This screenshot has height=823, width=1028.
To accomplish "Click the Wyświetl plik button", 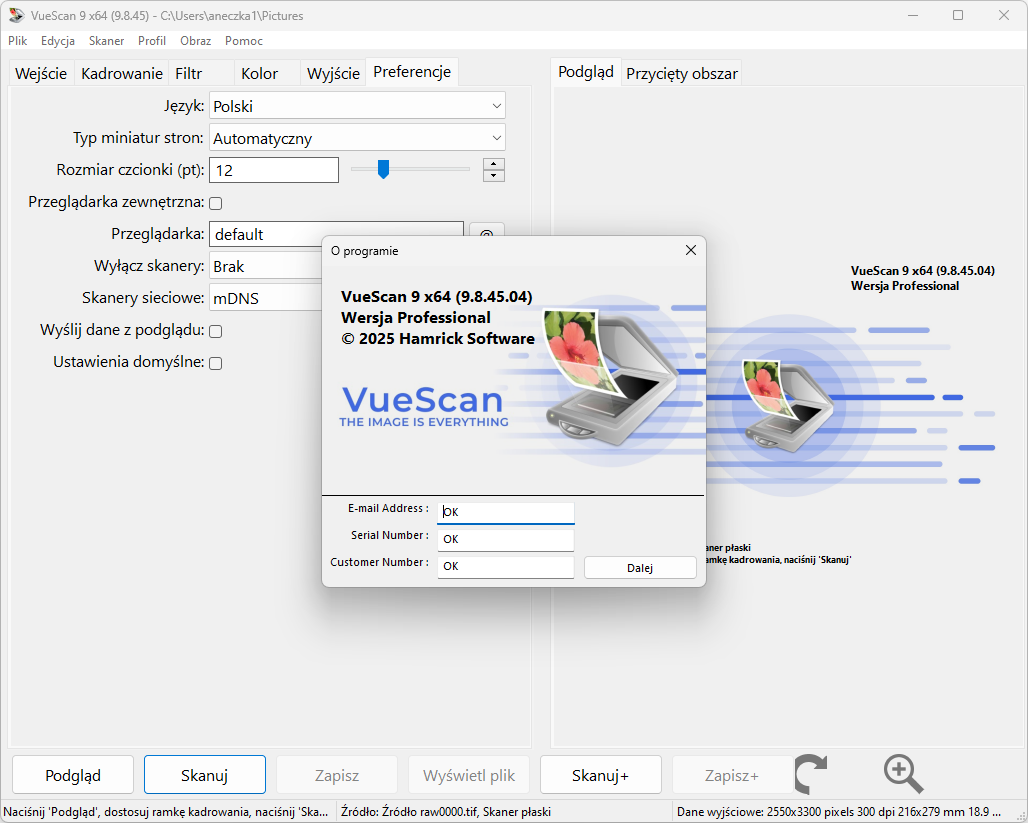I will pos(469,775).
